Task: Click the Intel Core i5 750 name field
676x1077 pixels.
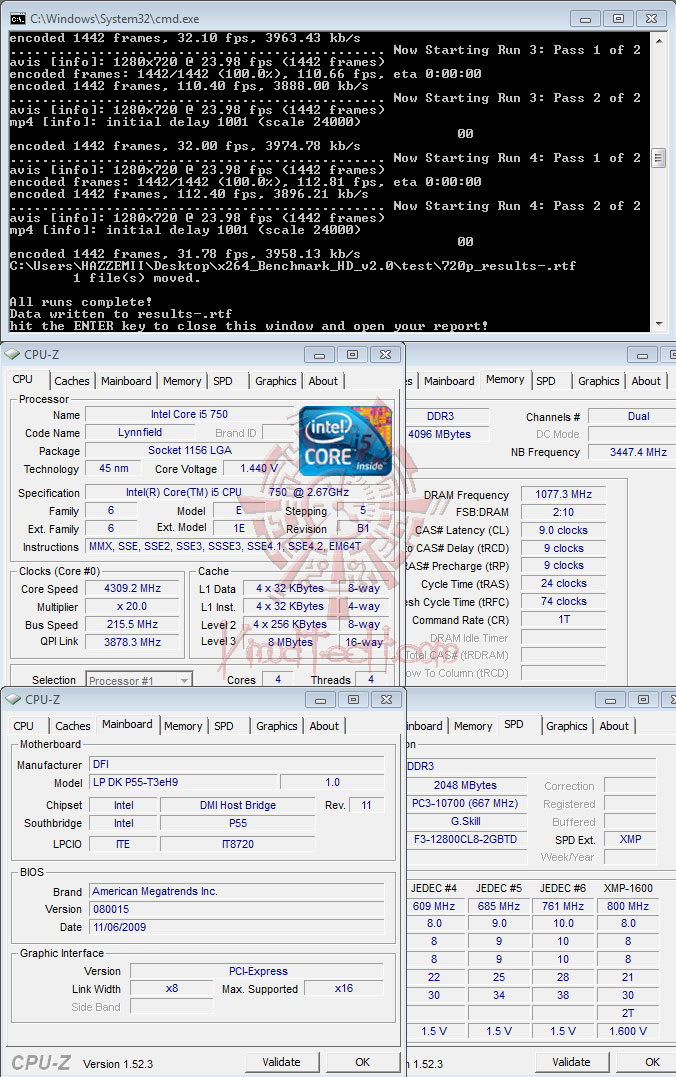Action: point(190,414)
